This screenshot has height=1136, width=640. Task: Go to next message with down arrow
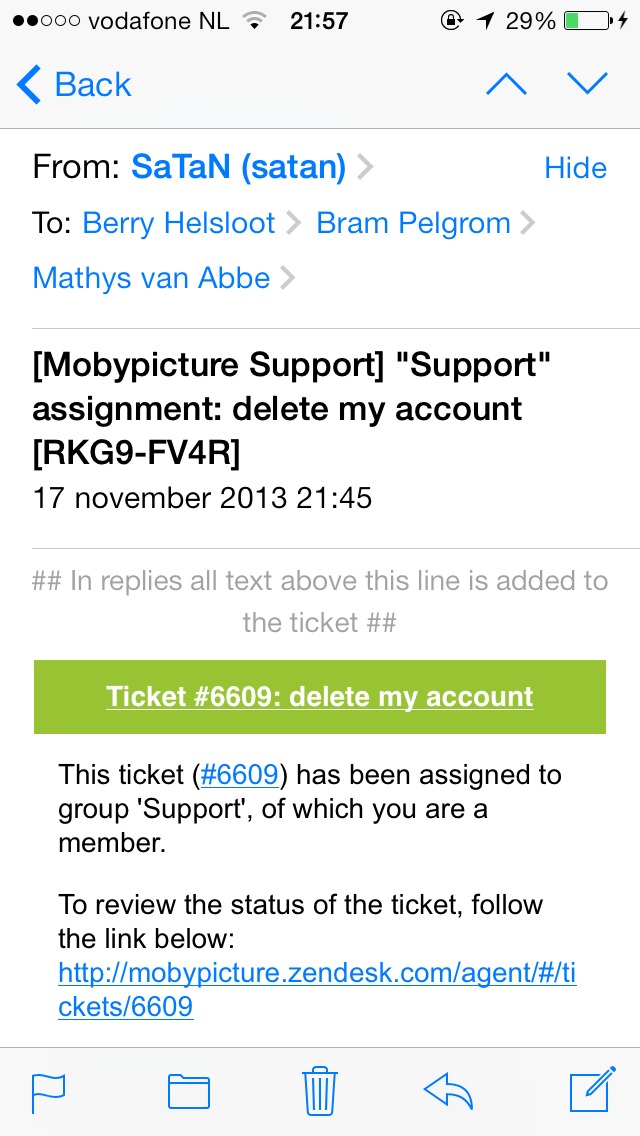[587, 85]
